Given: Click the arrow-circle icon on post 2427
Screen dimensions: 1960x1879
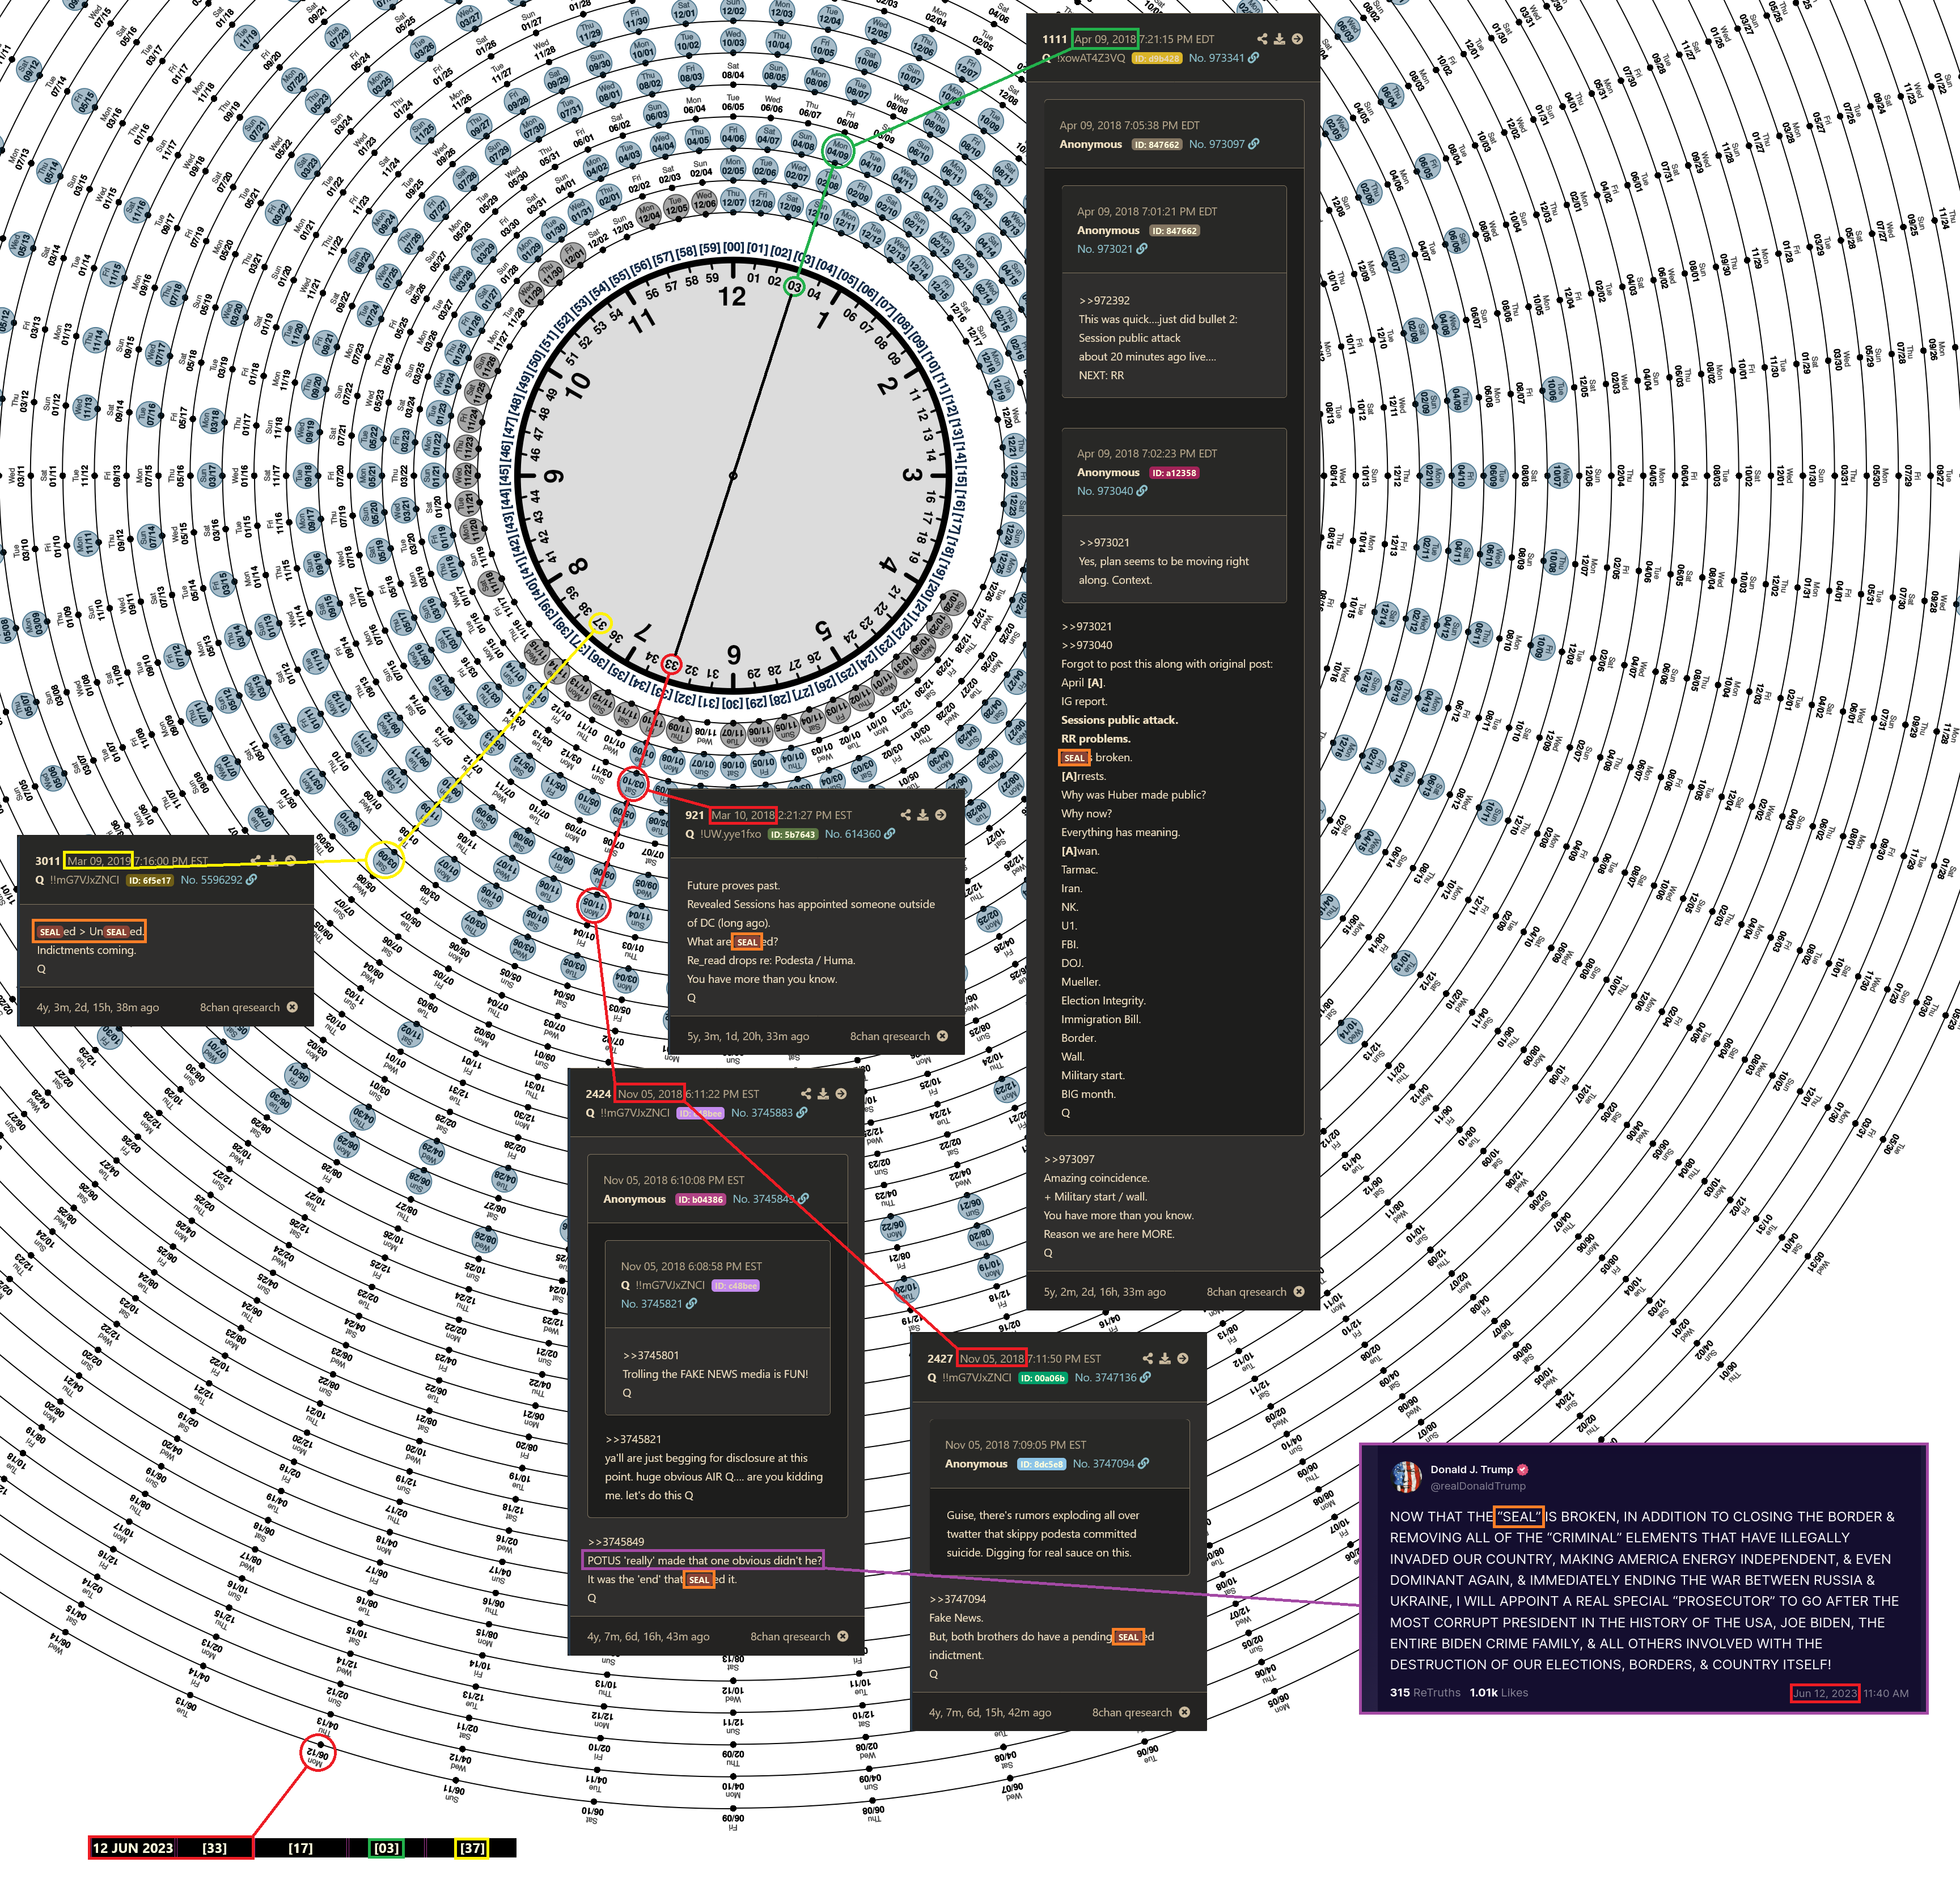Looking at the screenshot, I should point(1183,1358).
